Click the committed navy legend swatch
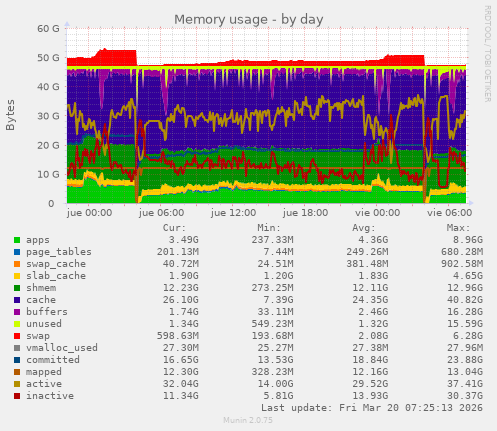This screenshot has height=431, width=497. [17, 360]
